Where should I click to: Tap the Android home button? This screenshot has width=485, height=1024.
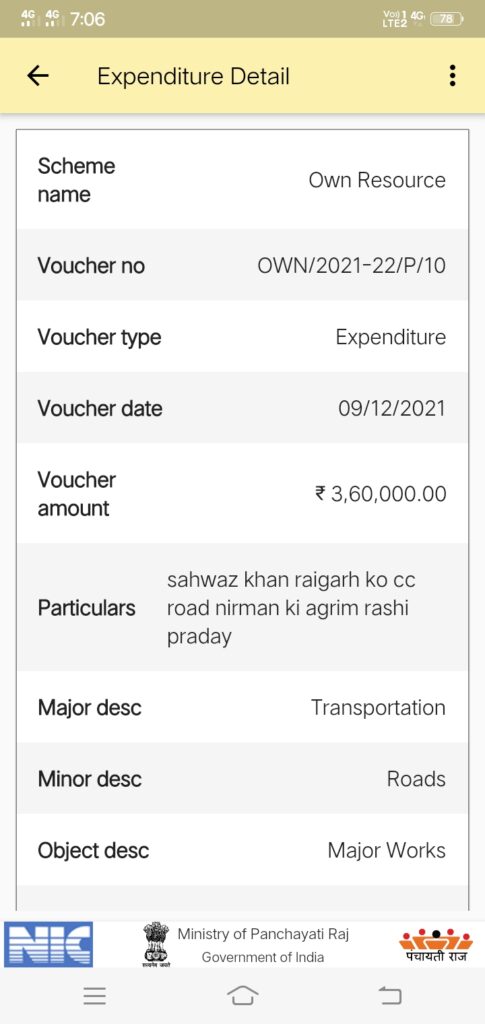coord(242,995)
